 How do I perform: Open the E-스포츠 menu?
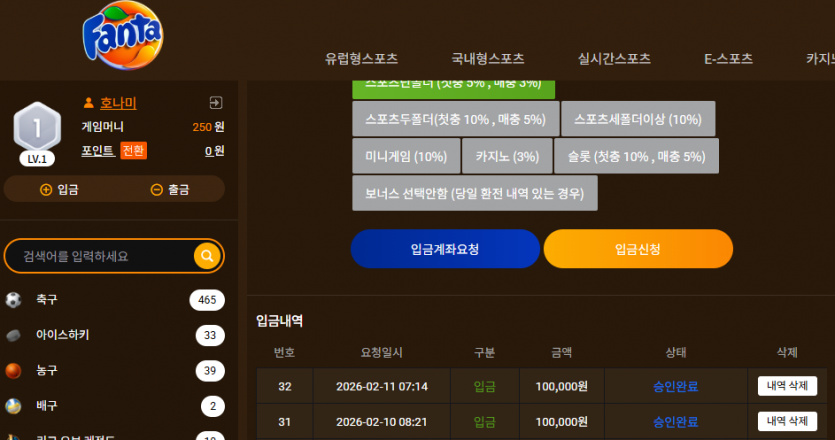point(728,59)
